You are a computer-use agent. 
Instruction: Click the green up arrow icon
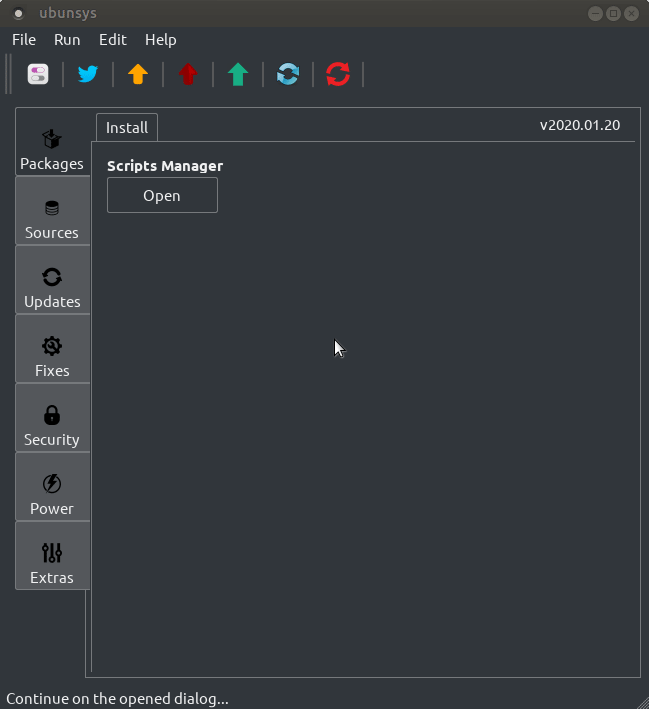(238, 74)
